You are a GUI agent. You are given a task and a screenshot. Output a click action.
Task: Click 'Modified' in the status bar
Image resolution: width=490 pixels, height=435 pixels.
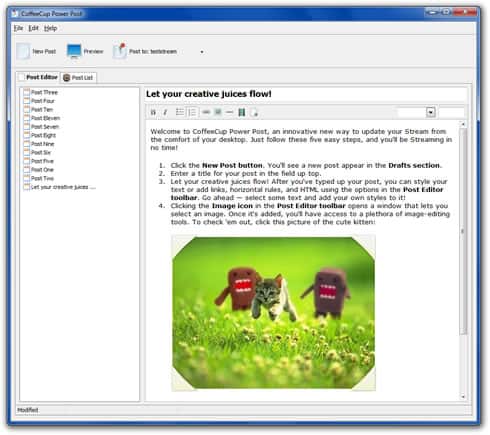click(x=28, y=410)
